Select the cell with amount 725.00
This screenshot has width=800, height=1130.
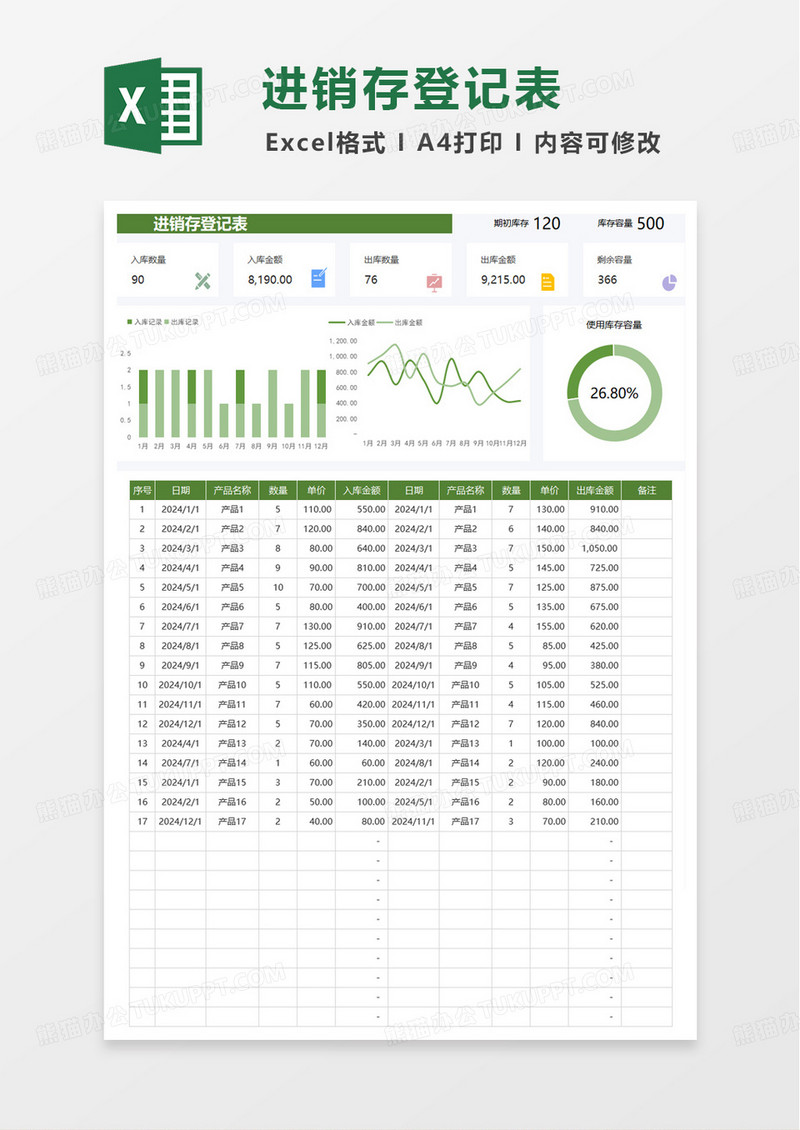[595, 568]
